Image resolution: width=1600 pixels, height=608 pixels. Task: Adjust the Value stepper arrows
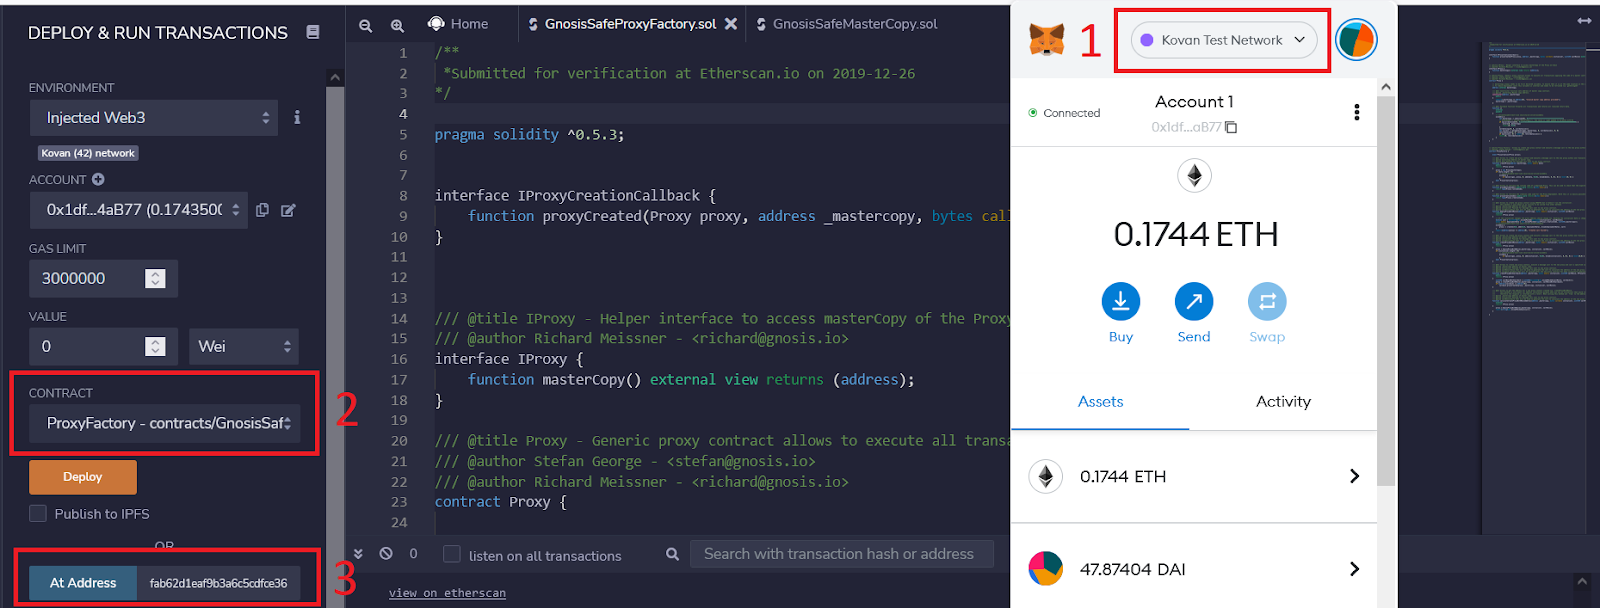coord(155,346)
